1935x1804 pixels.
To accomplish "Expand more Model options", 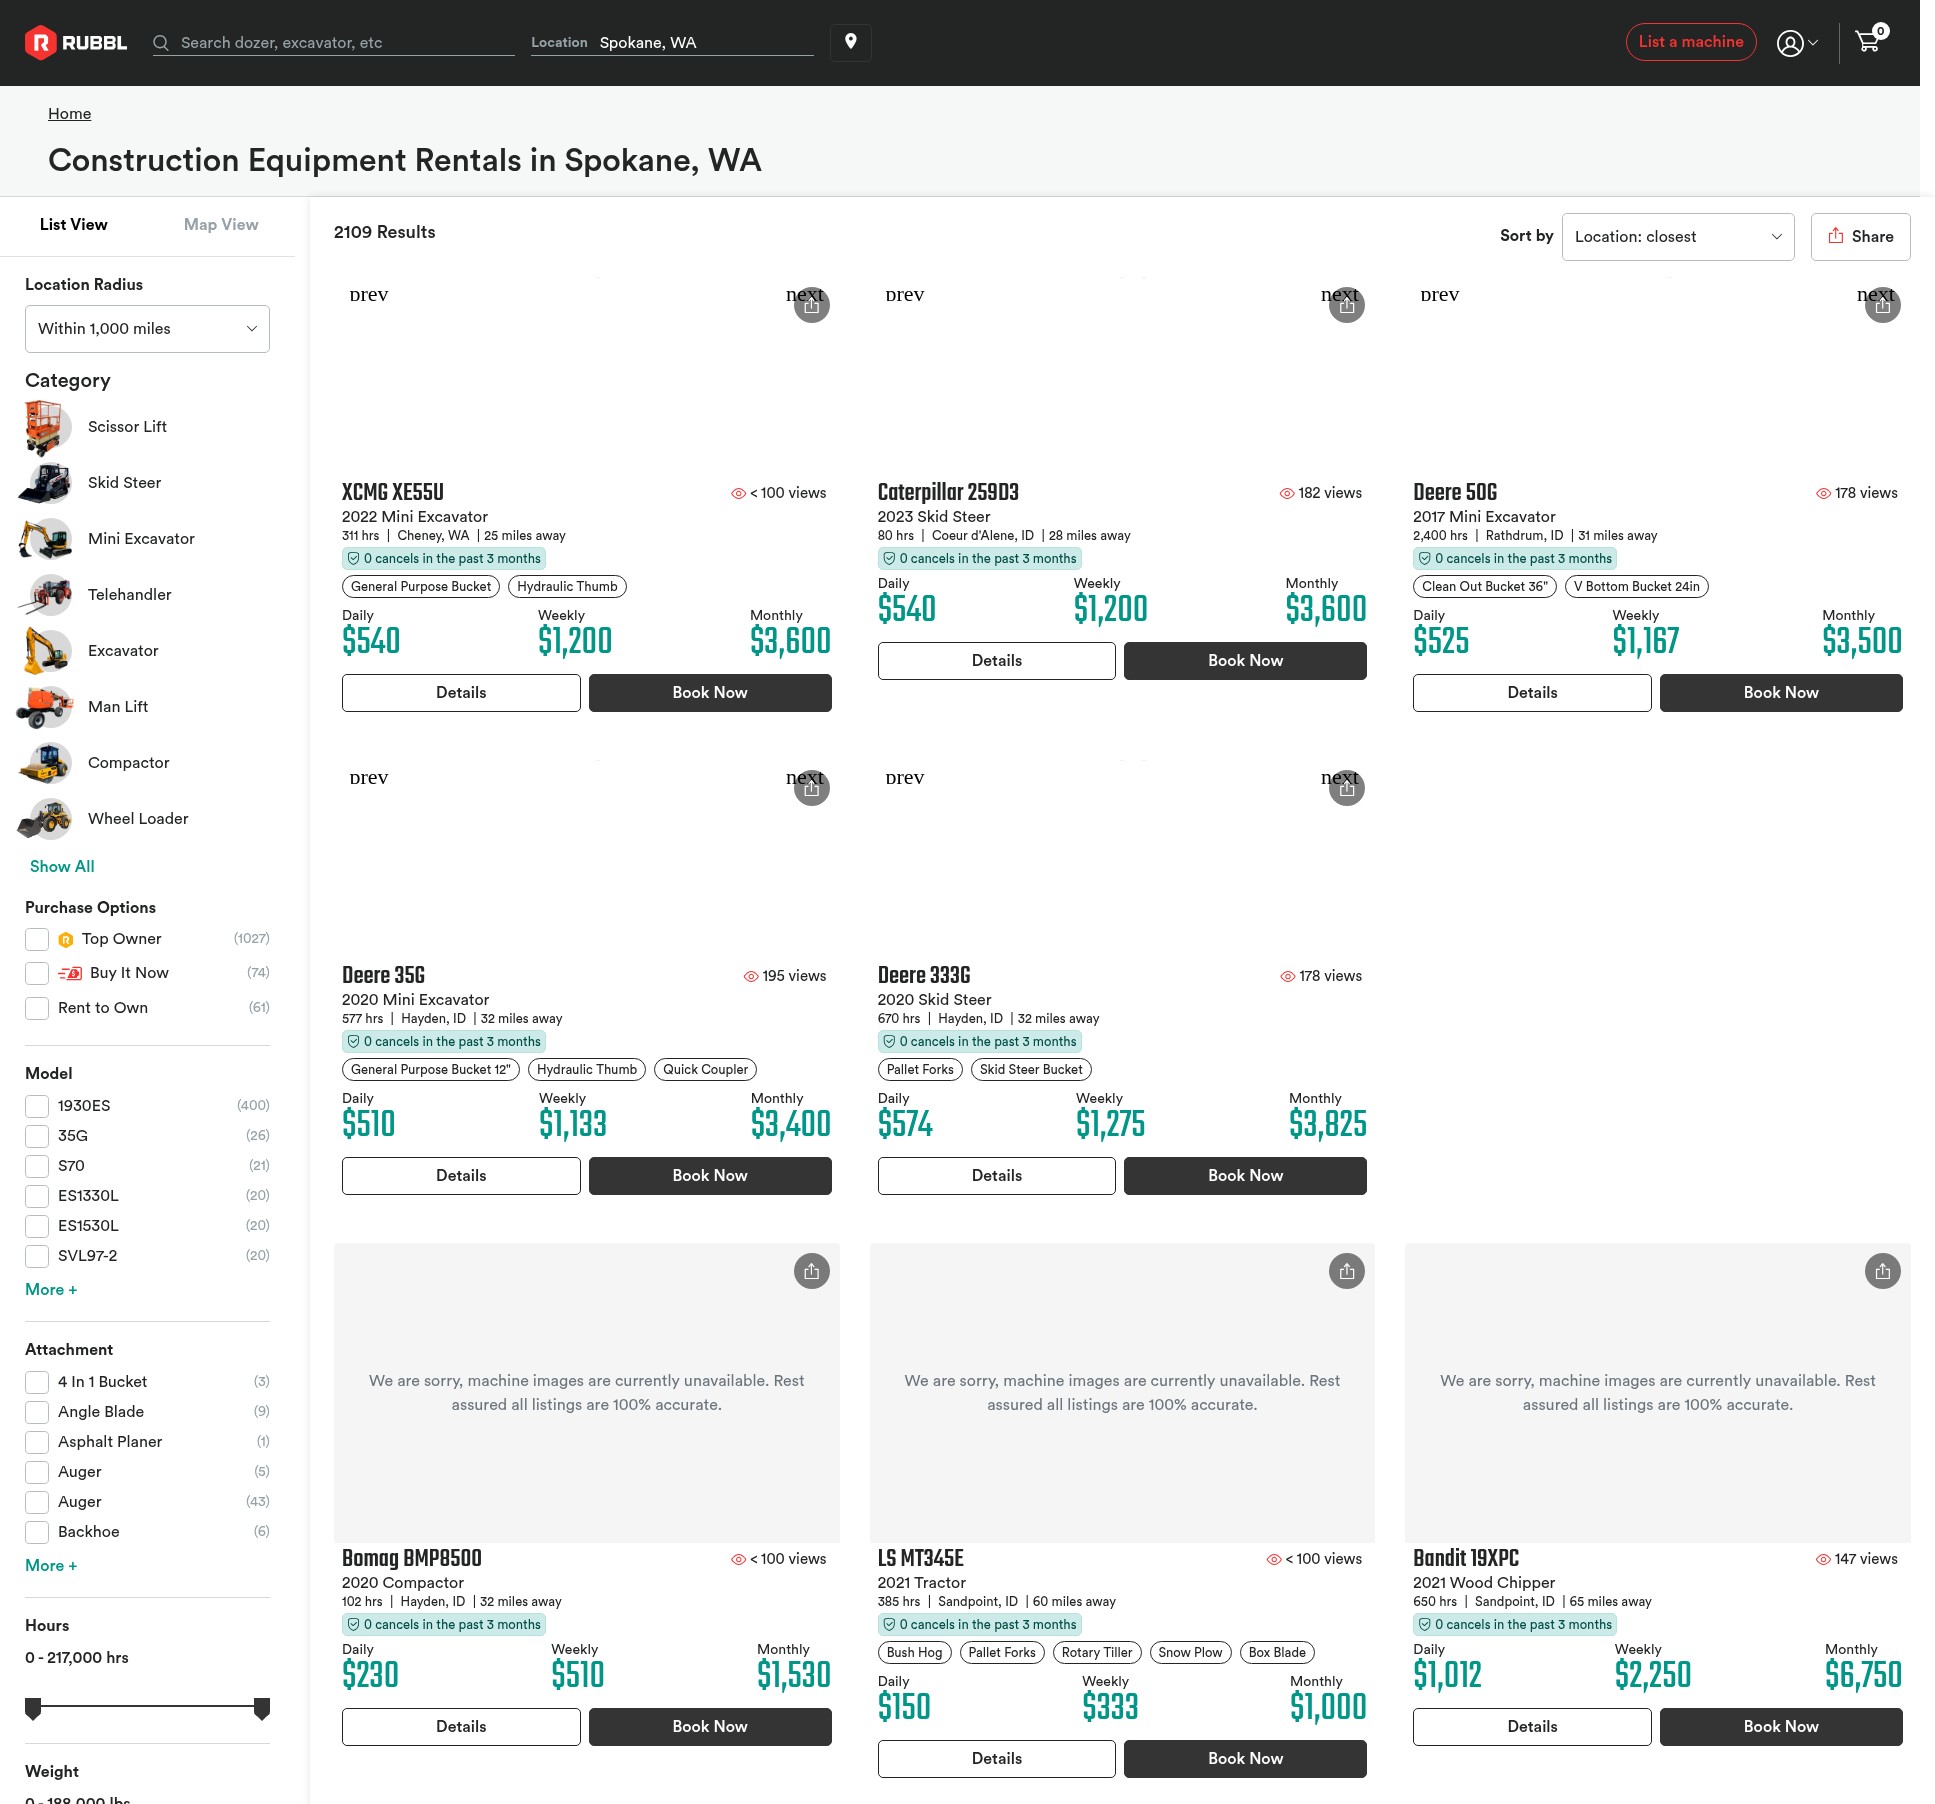I will pyautogui.click(x=51, y=1290).
